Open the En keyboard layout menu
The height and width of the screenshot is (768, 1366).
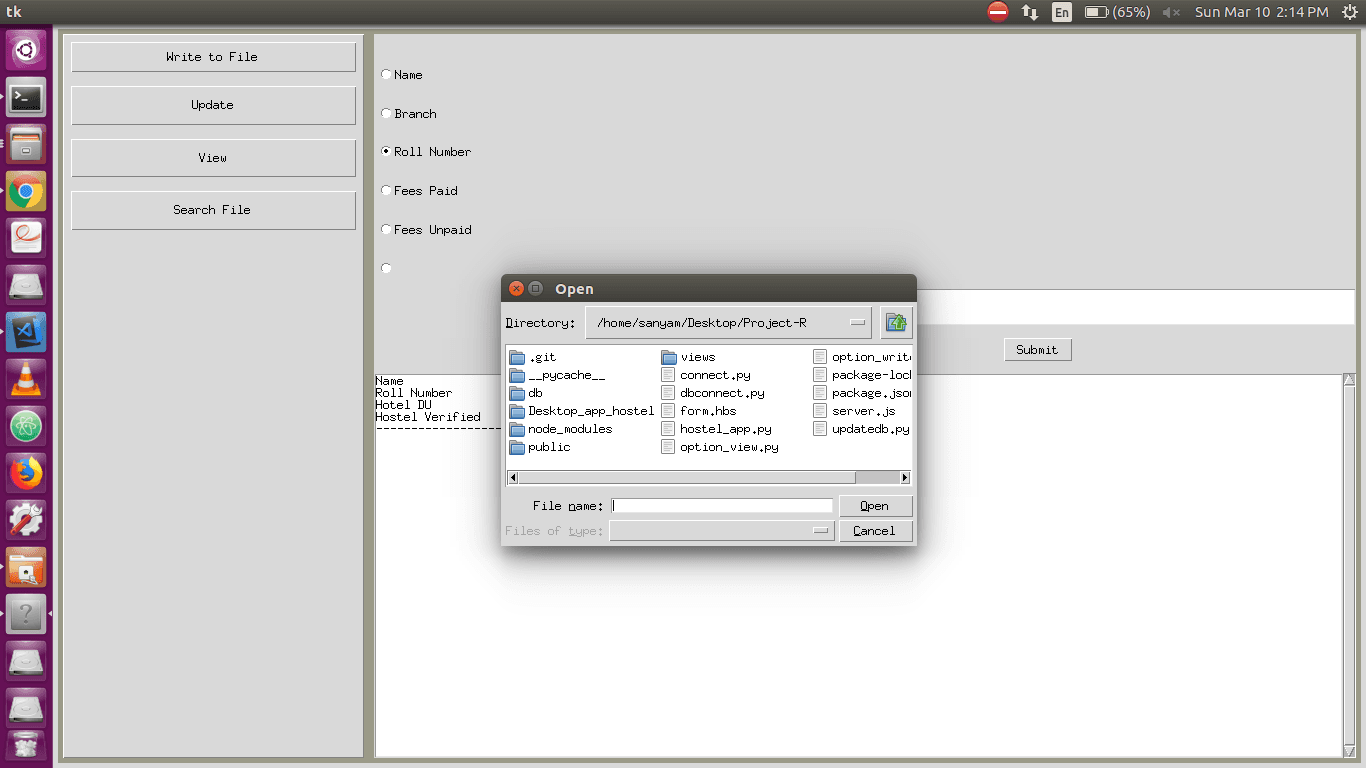coord(1062,12)
